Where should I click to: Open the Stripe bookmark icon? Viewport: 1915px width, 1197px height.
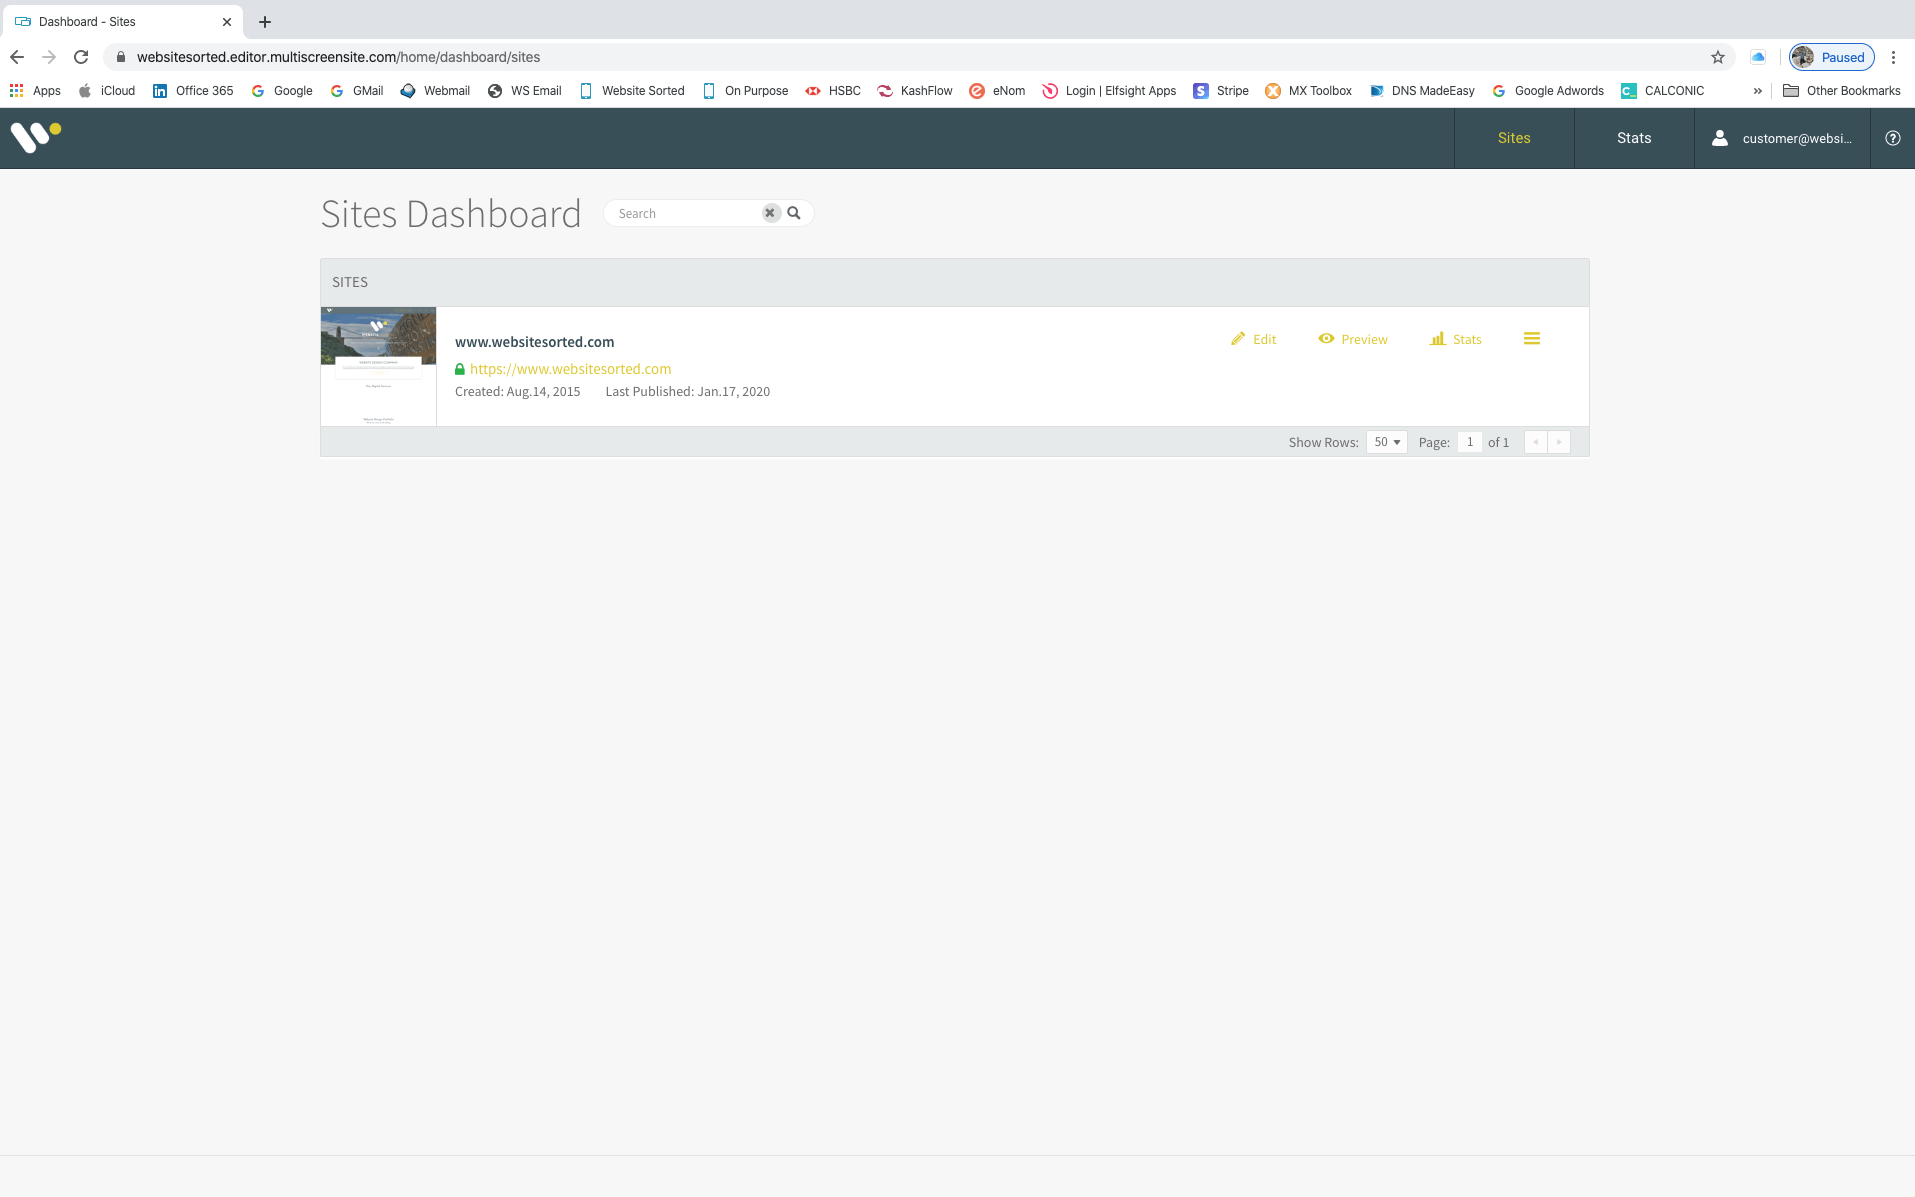(x=1200, y=90)
